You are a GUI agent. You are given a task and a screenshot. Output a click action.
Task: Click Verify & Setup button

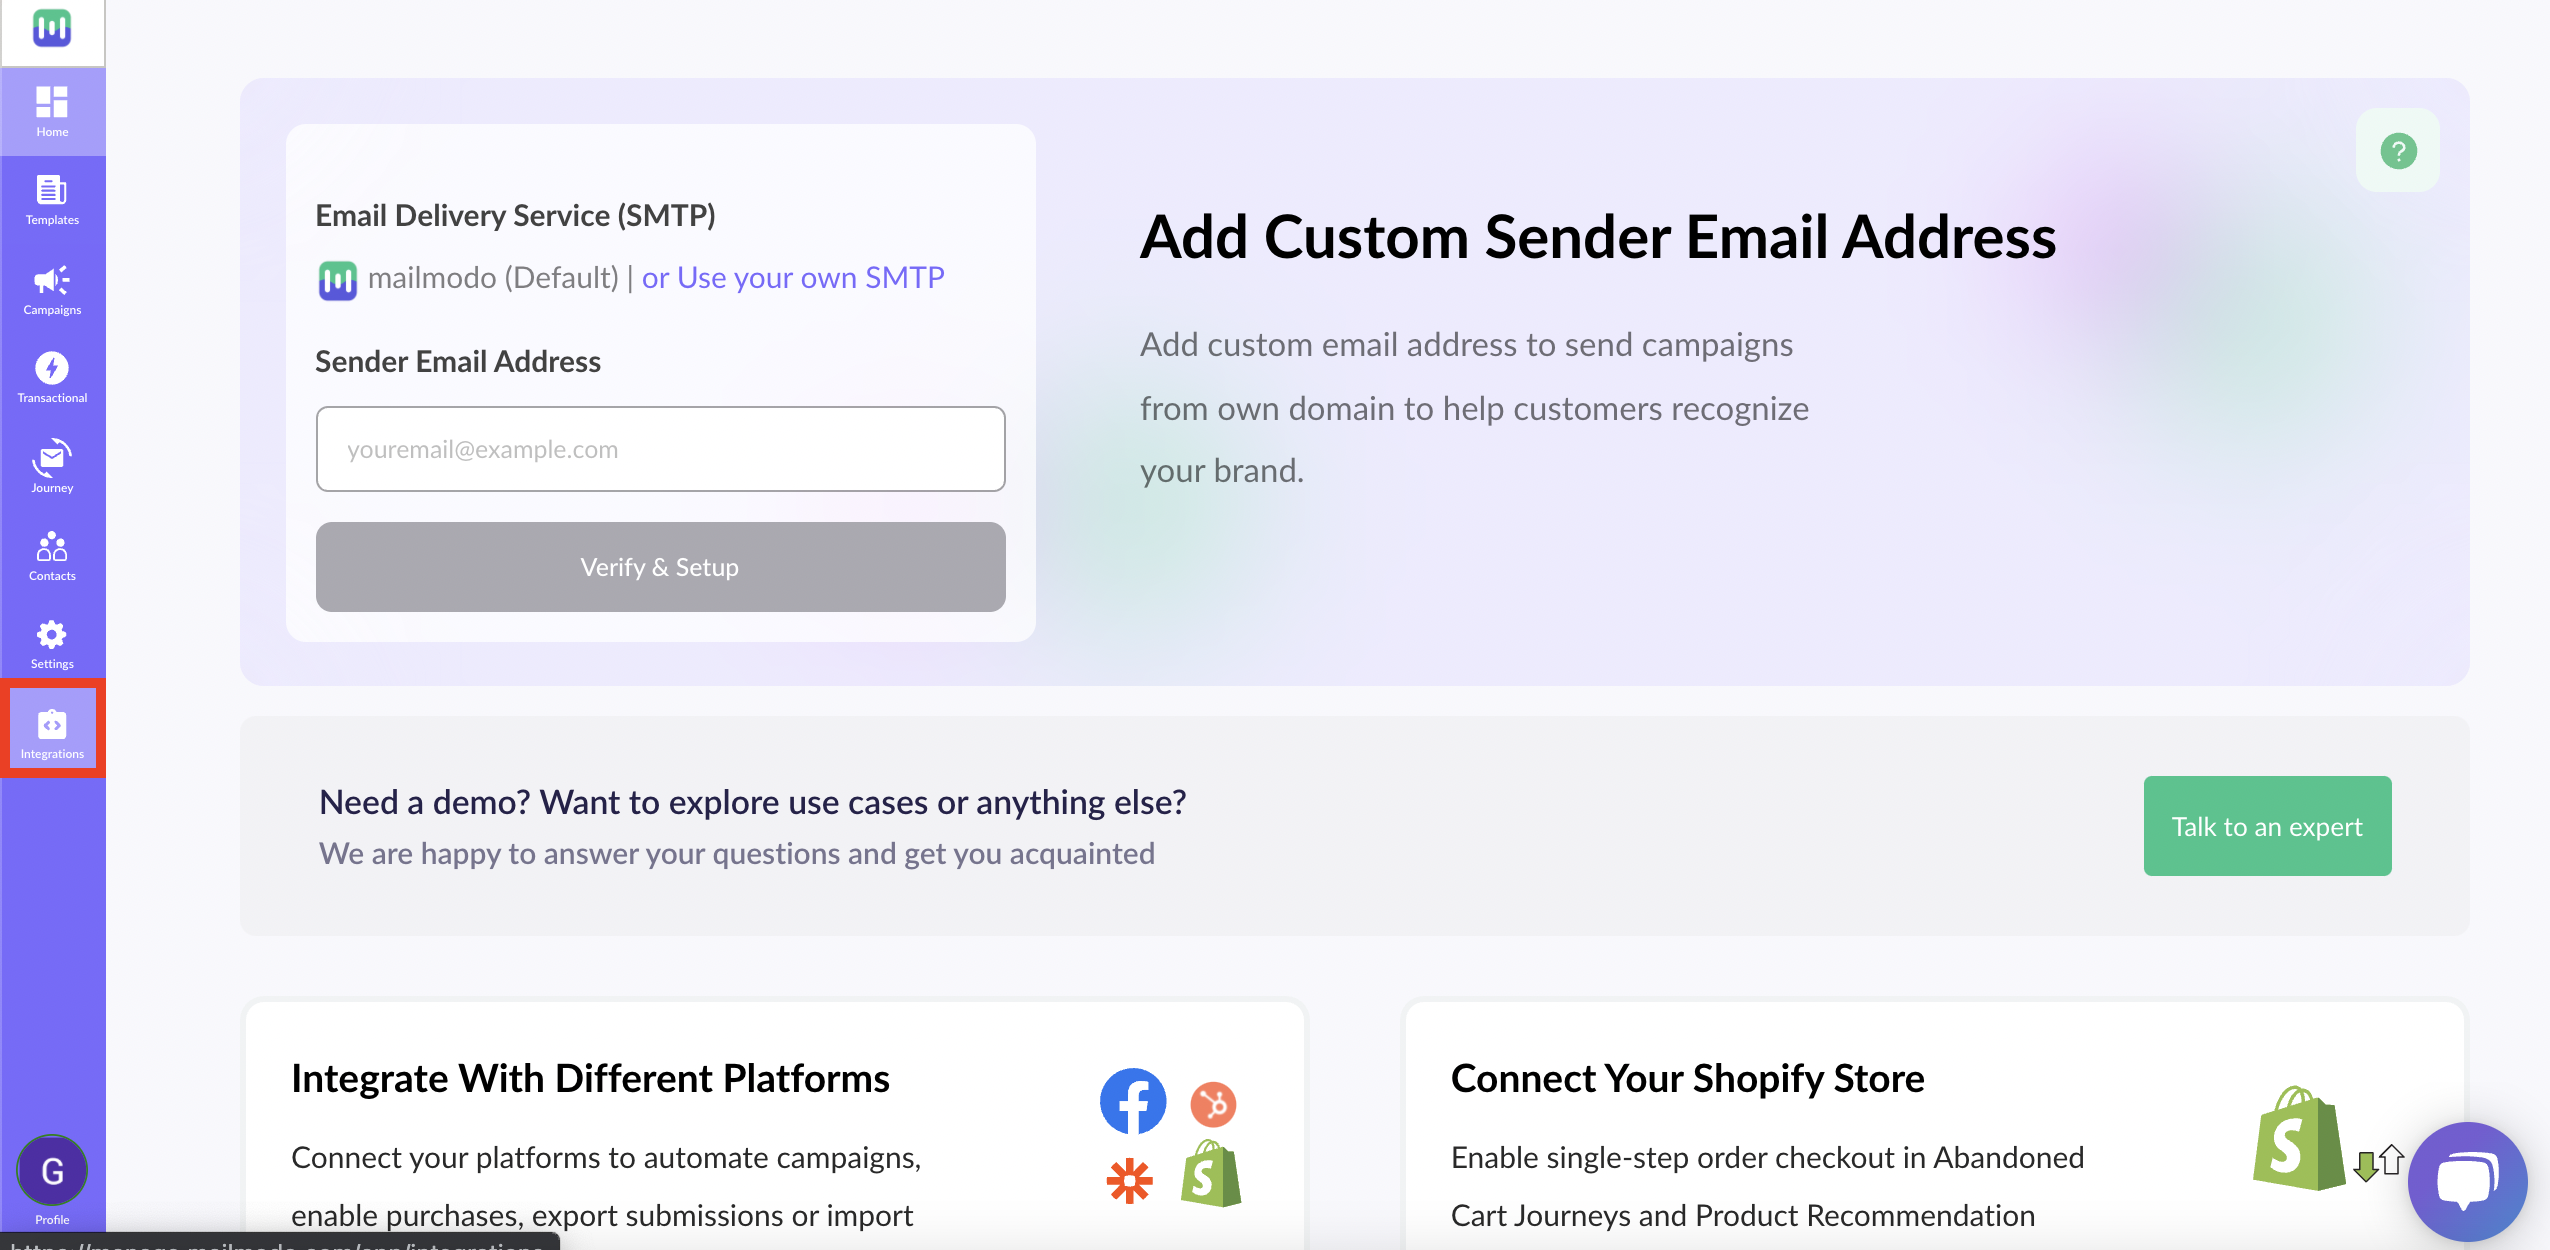[x=659, y=566]
